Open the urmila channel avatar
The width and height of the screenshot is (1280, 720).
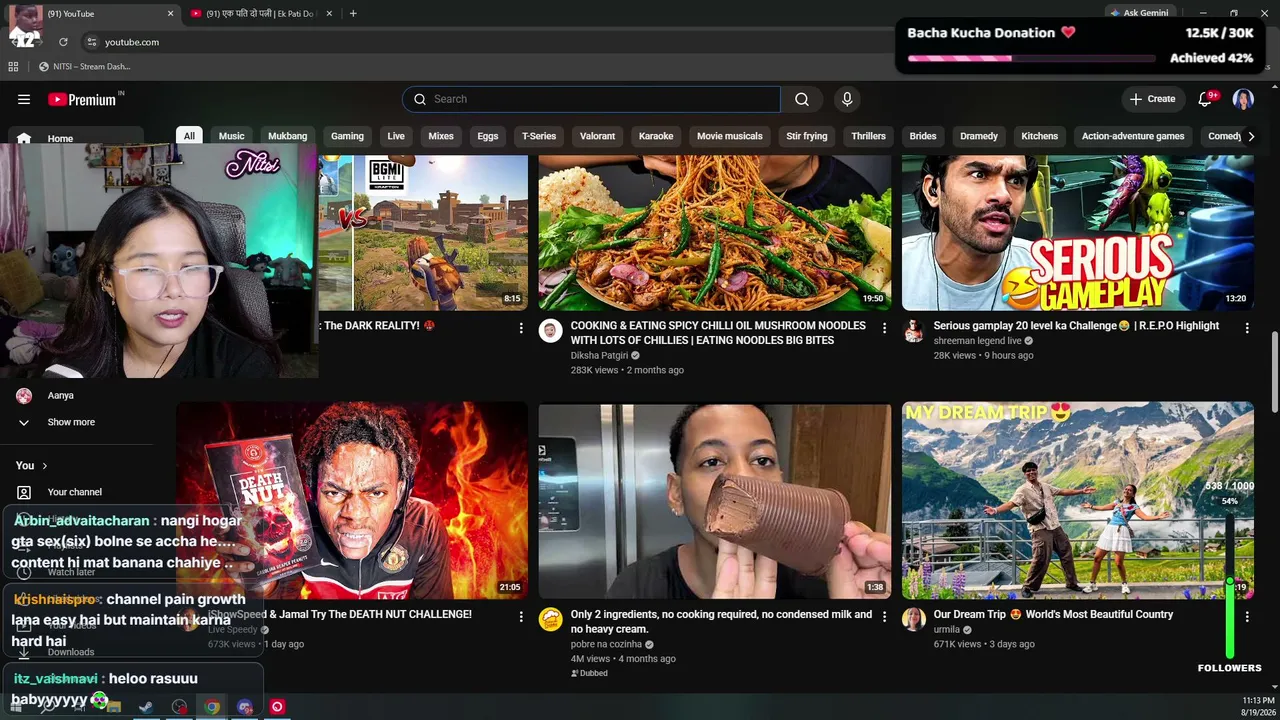[x=914, y=620]
